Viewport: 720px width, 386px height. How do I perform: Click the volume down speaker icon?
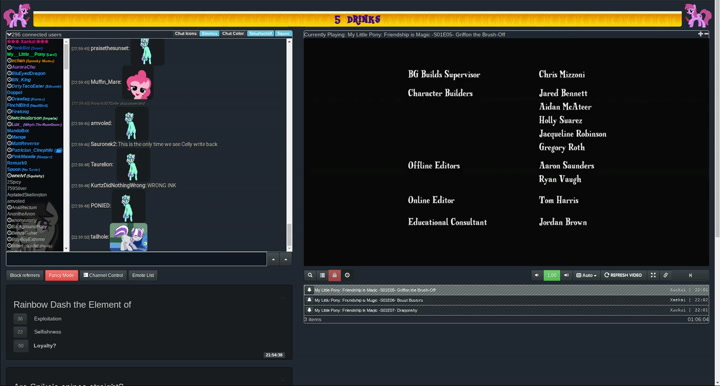[x=536, y=275]
